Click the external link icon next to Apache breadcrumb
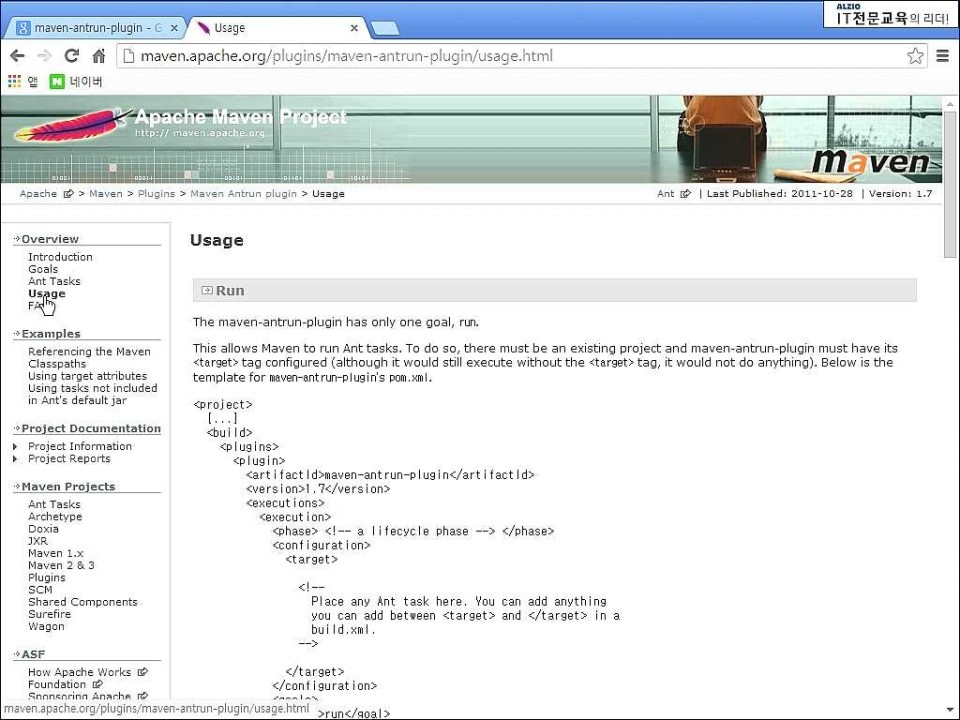Image resolution: width=960 pixels, height=720 pixels. tap(69, 193)
